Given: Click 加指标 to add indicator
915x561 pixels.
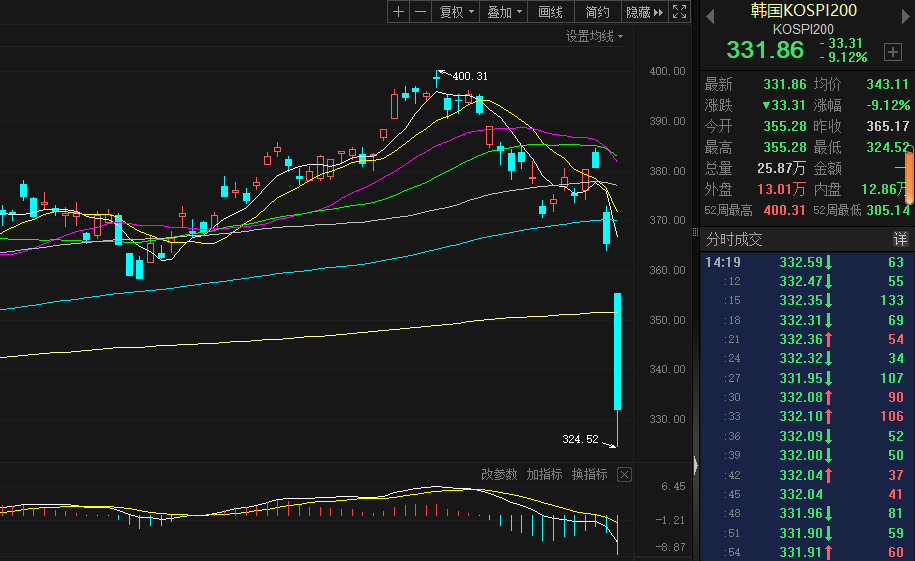Looking at the screenshot, I should click(544, 474).
